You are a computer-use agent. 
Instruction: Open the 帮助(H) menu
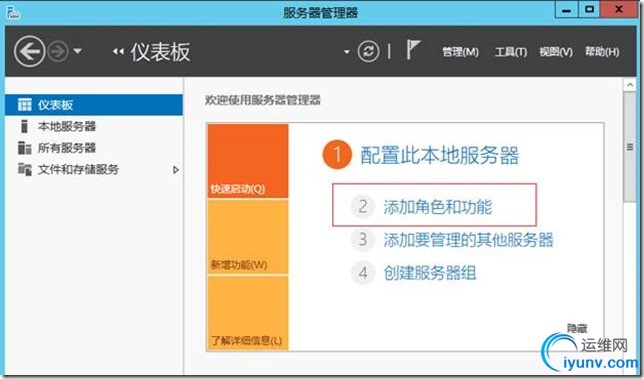(602, 52)
